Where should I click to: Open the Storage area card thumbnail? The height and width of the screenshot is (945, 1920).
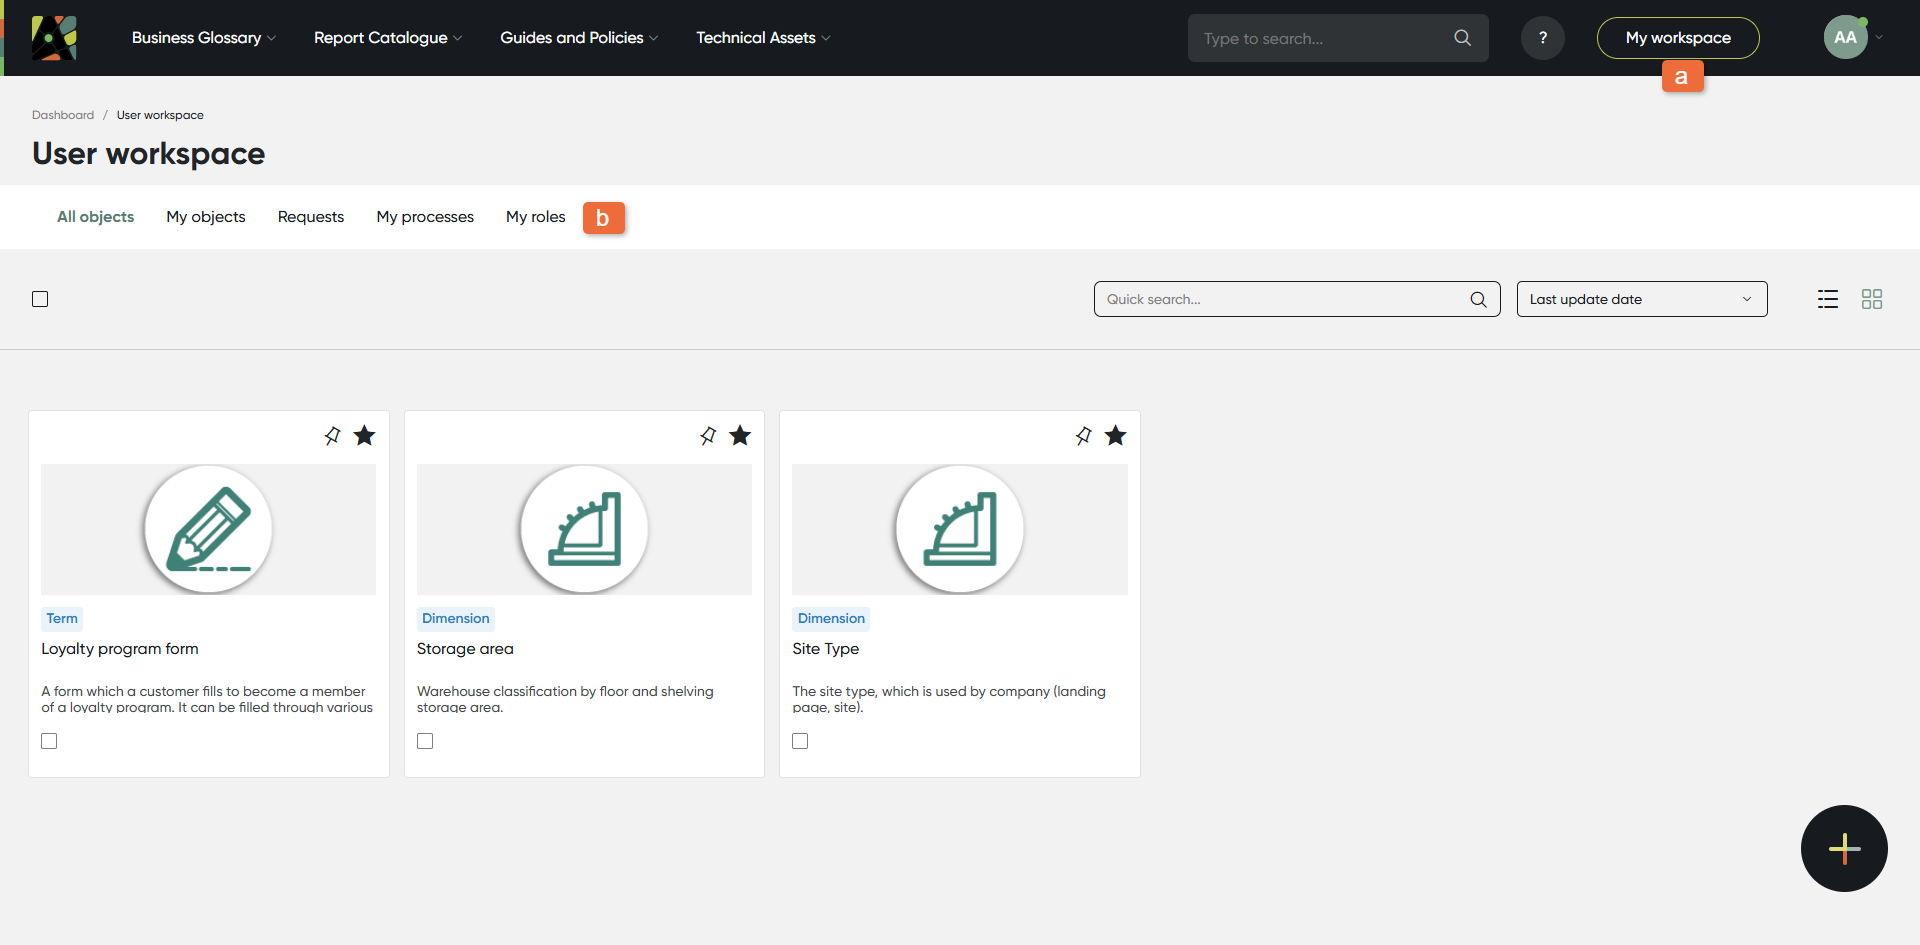click(584, 529)
